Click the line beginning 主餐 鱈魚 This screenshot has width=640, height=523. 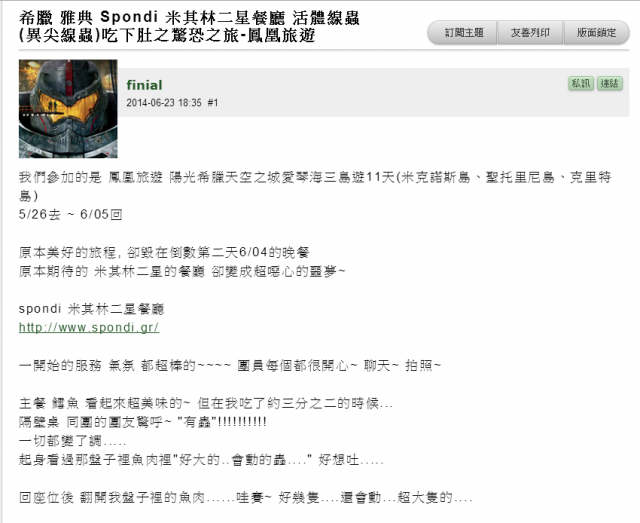pyautogui.click(x=206, y=403)
